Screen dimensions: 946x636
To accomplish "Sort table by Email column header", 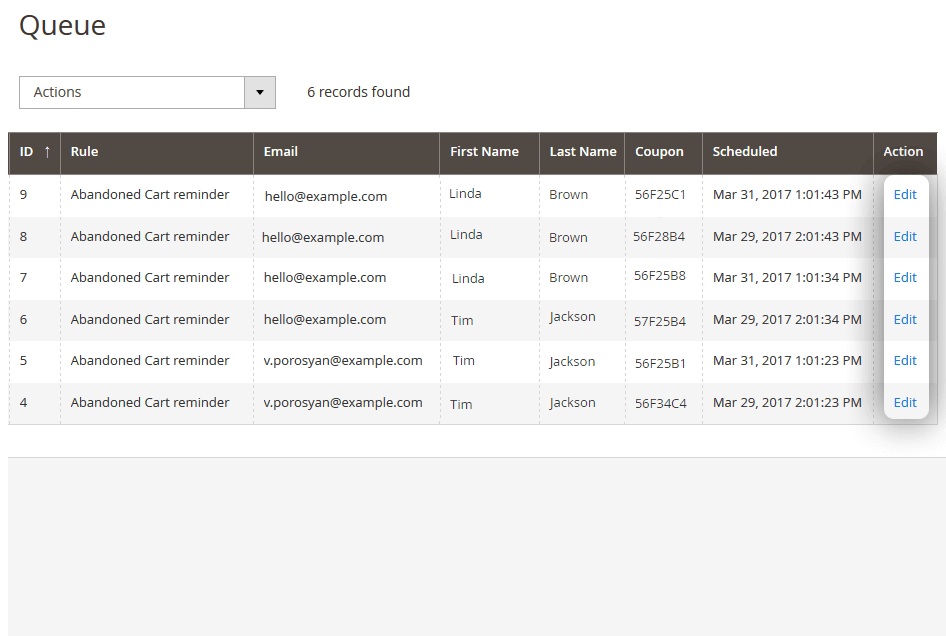I will coord(281,151).
